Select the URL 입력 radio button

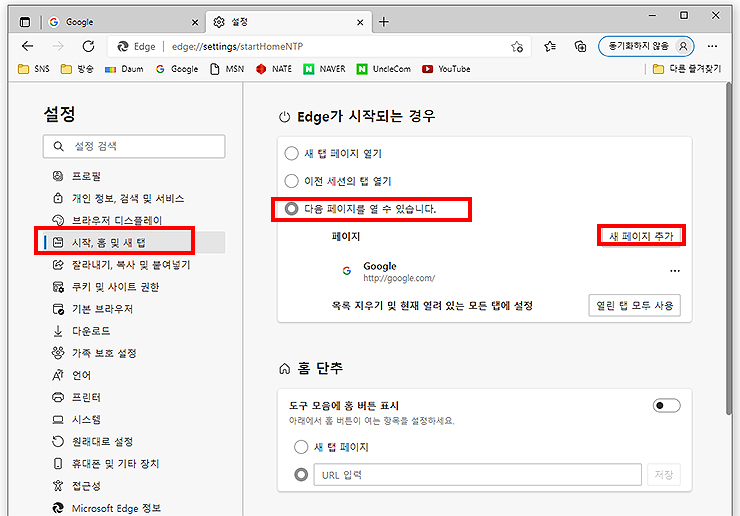(301, 474)
